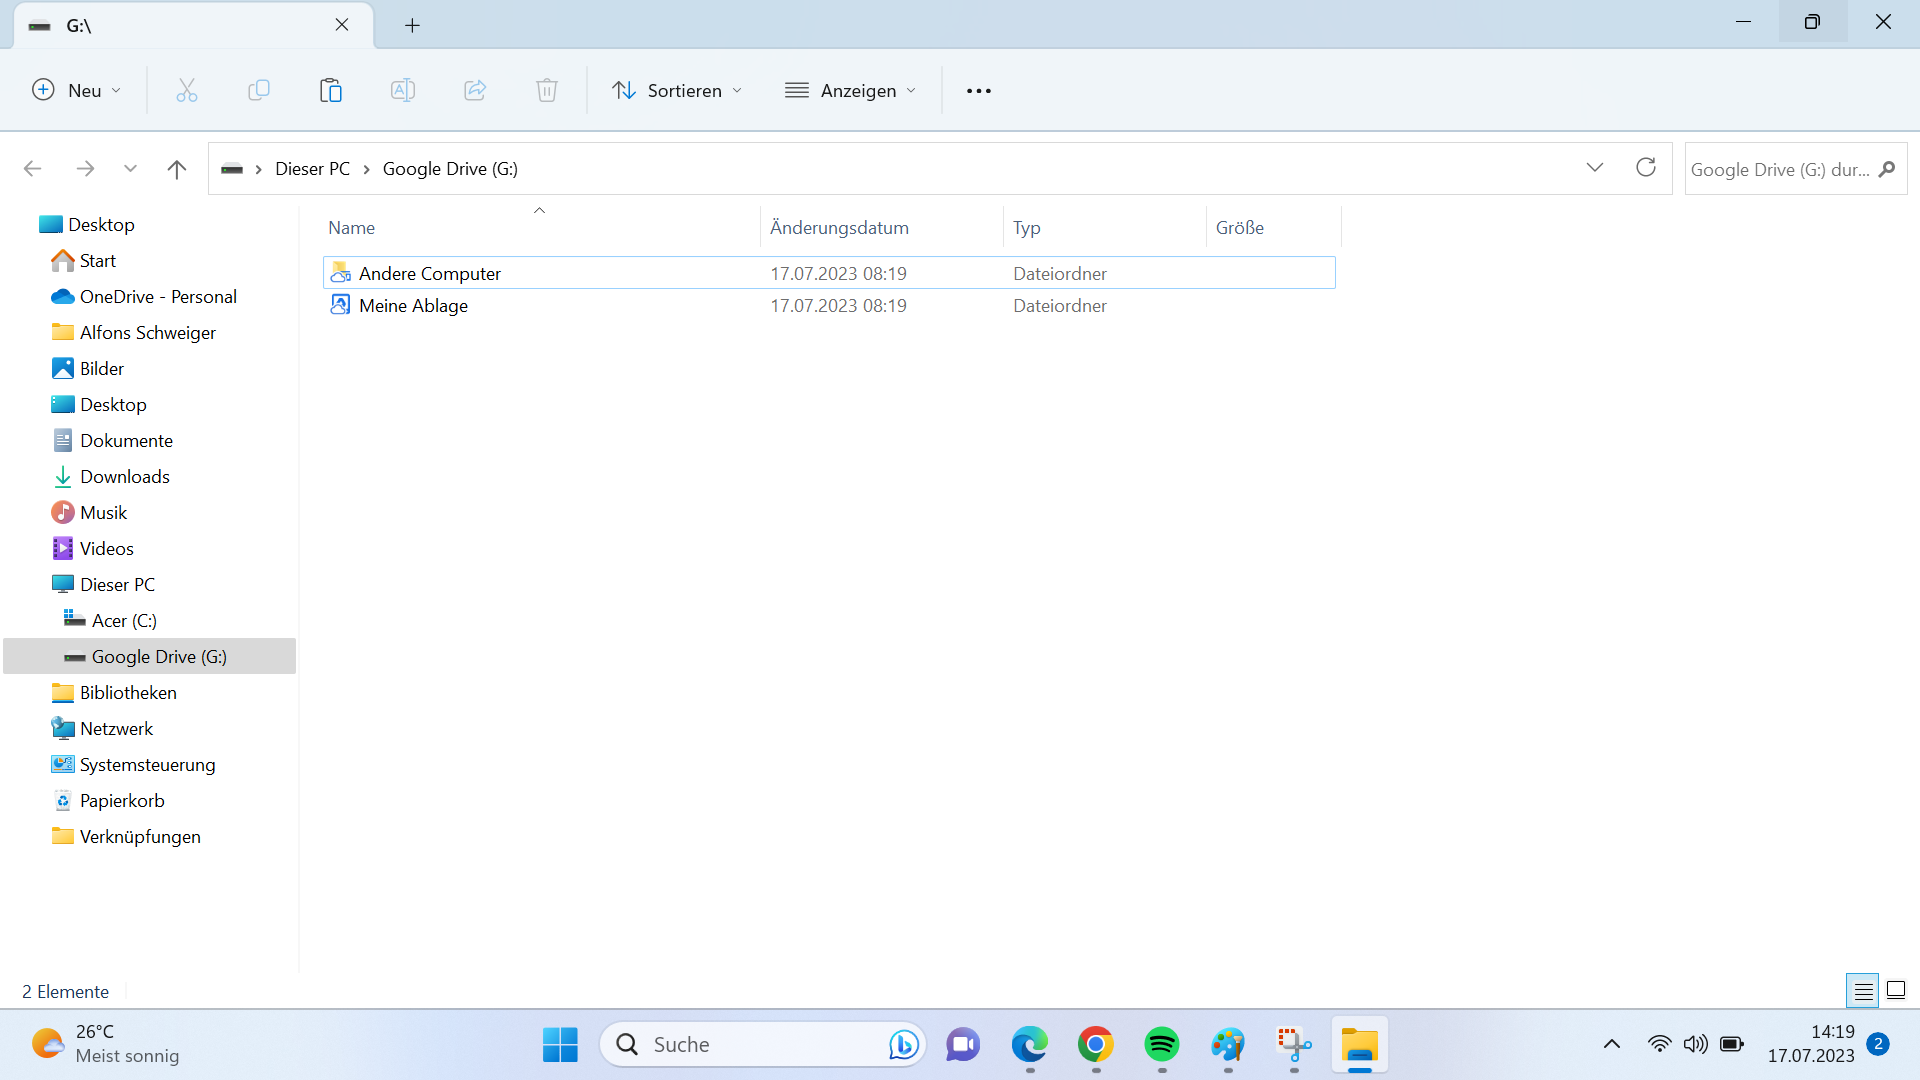Click the Share icon in toolbar
The image size is (1920, 1080).
[x=475, y=90]
